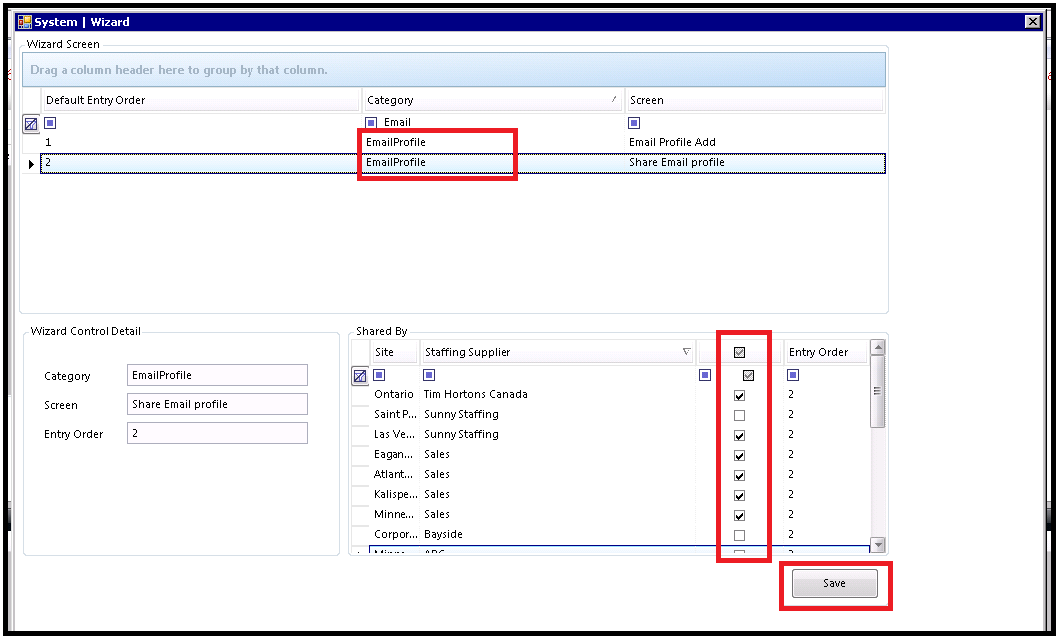Uncheck the Eagan... Sales checkbox
The height and width of the screenshot is (638, 1061).
click(x=740, y=455)
